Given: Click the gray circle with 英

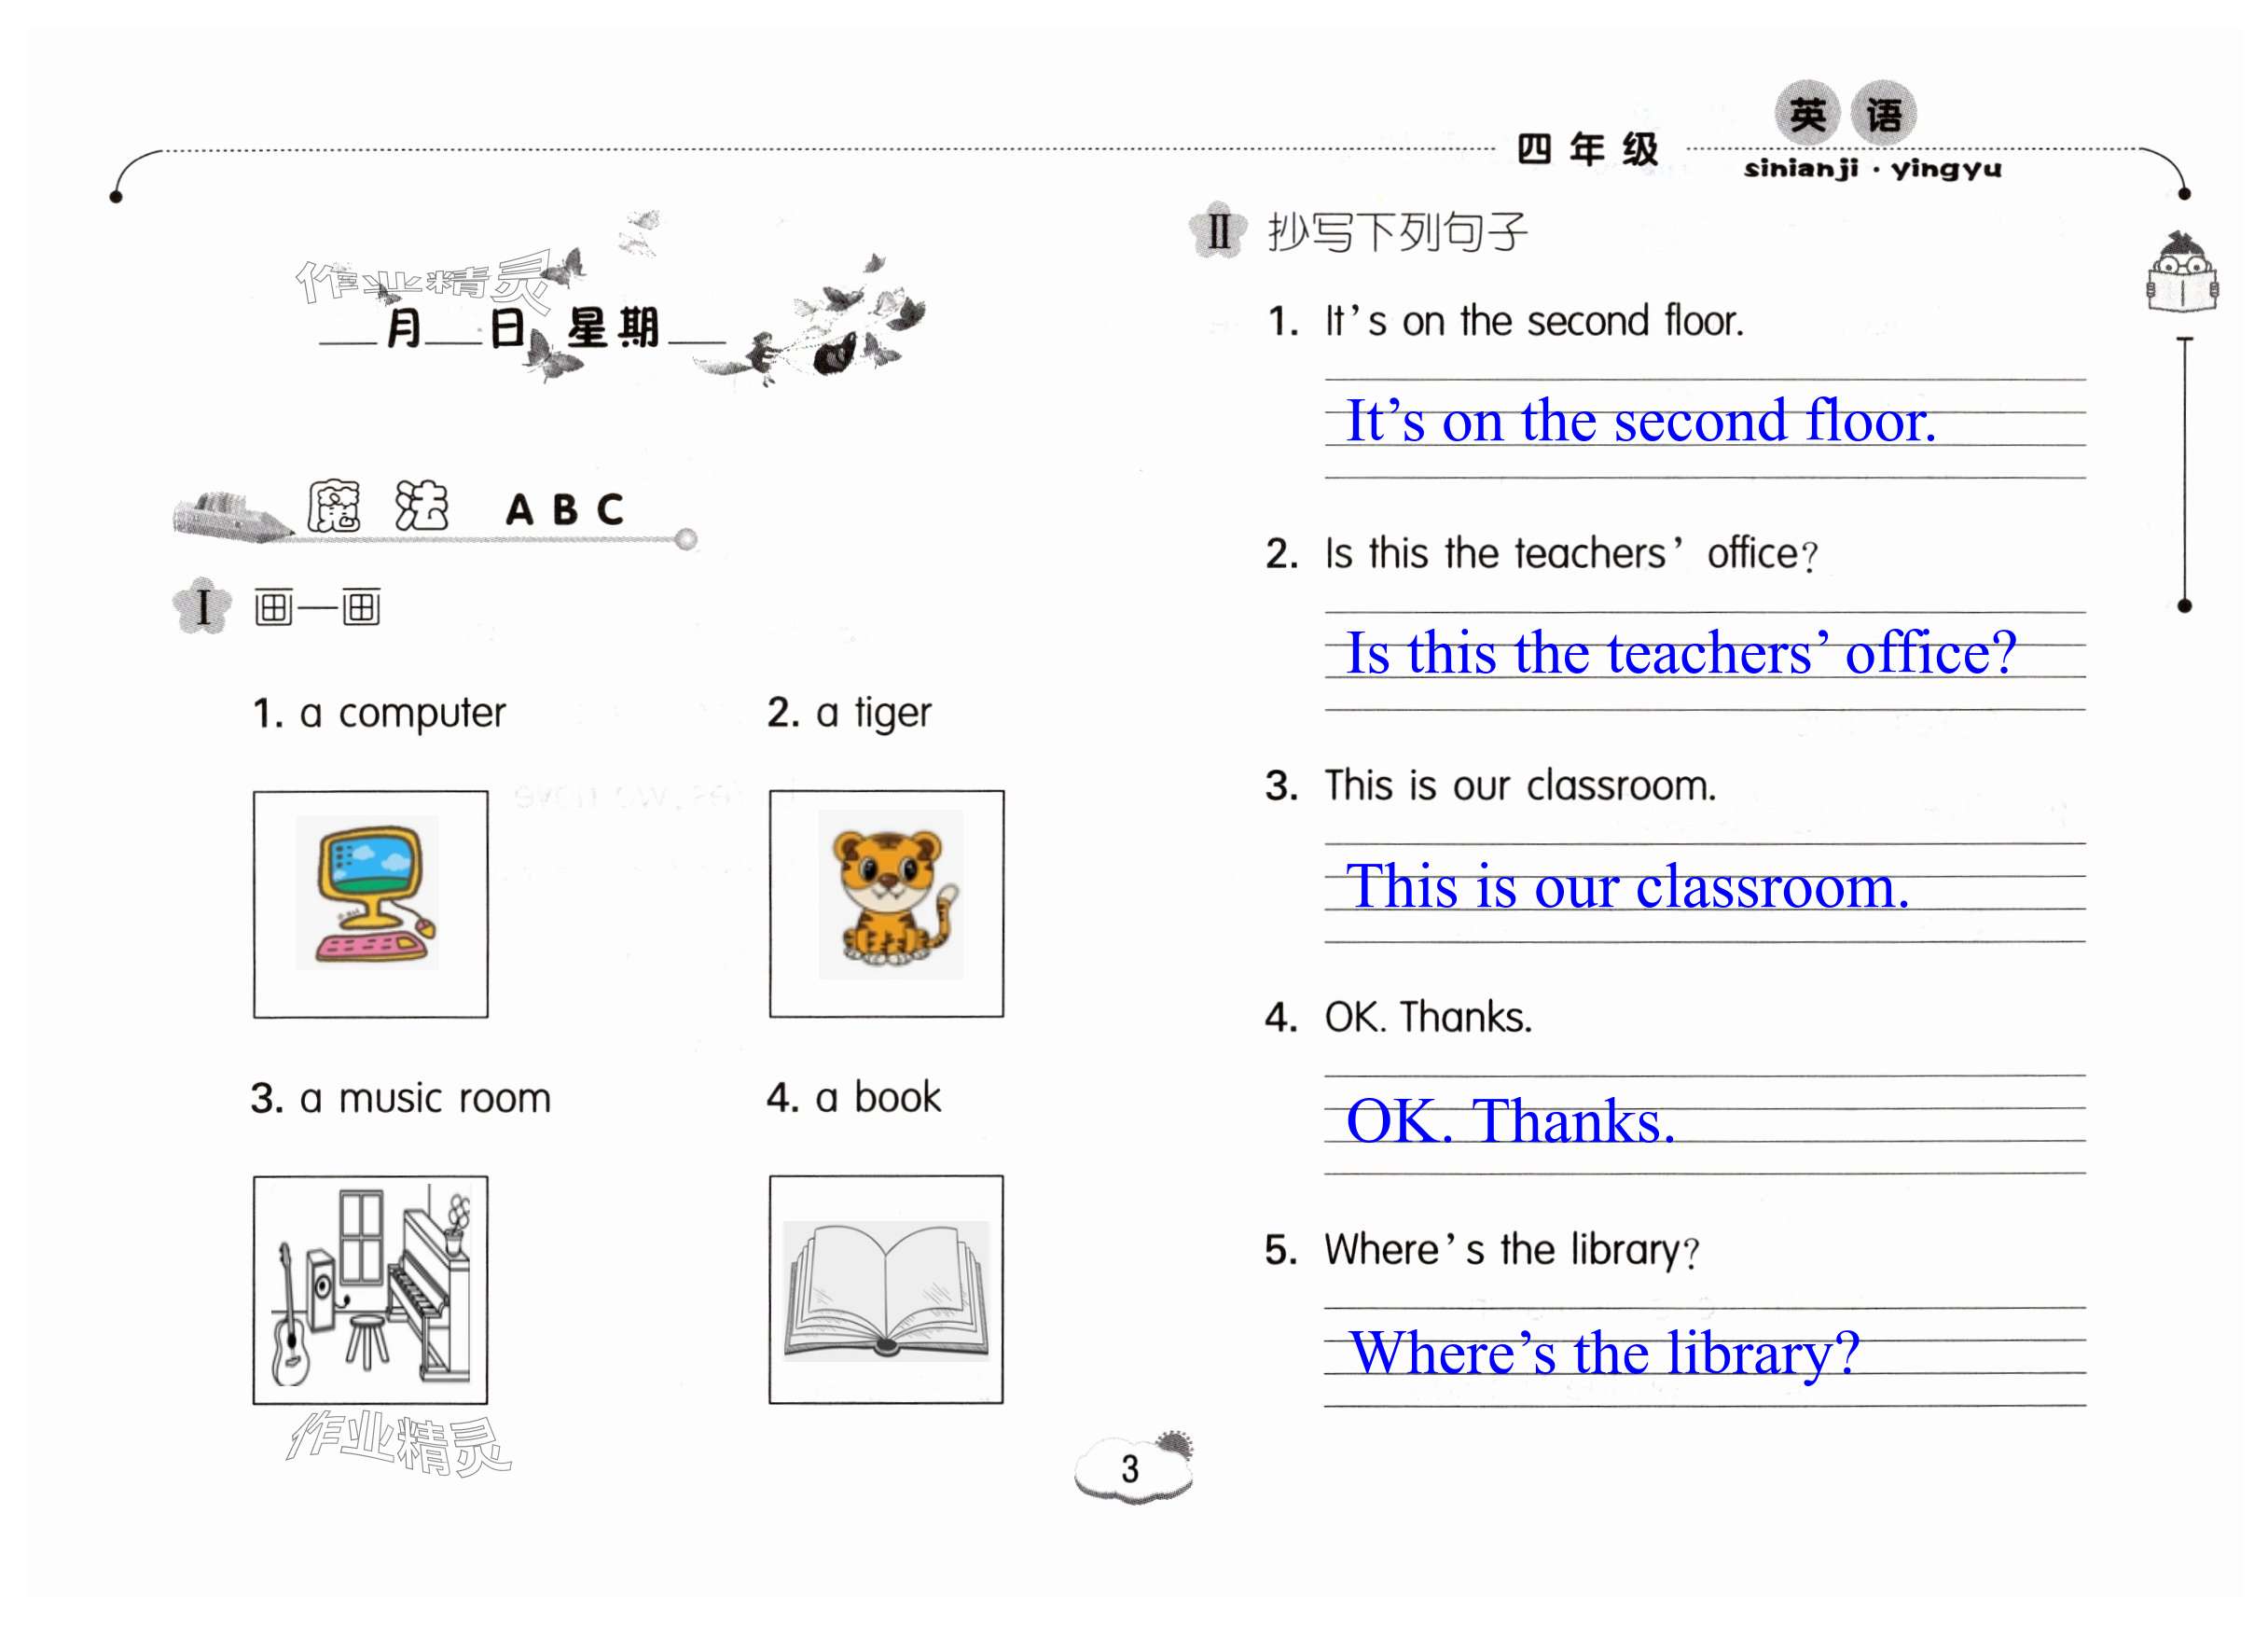Looking at the screenshot, I should point(1807,114).
